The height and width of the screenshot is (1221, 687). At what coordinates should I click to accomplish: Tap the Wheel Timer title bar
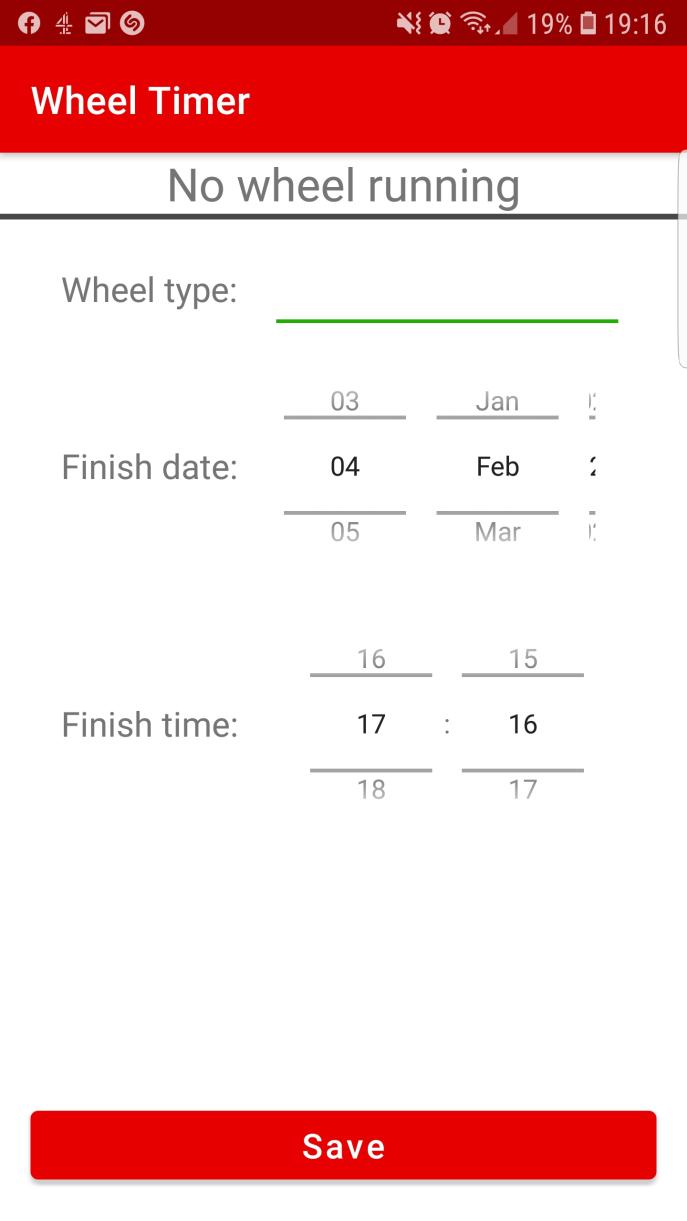coord(140,100)
